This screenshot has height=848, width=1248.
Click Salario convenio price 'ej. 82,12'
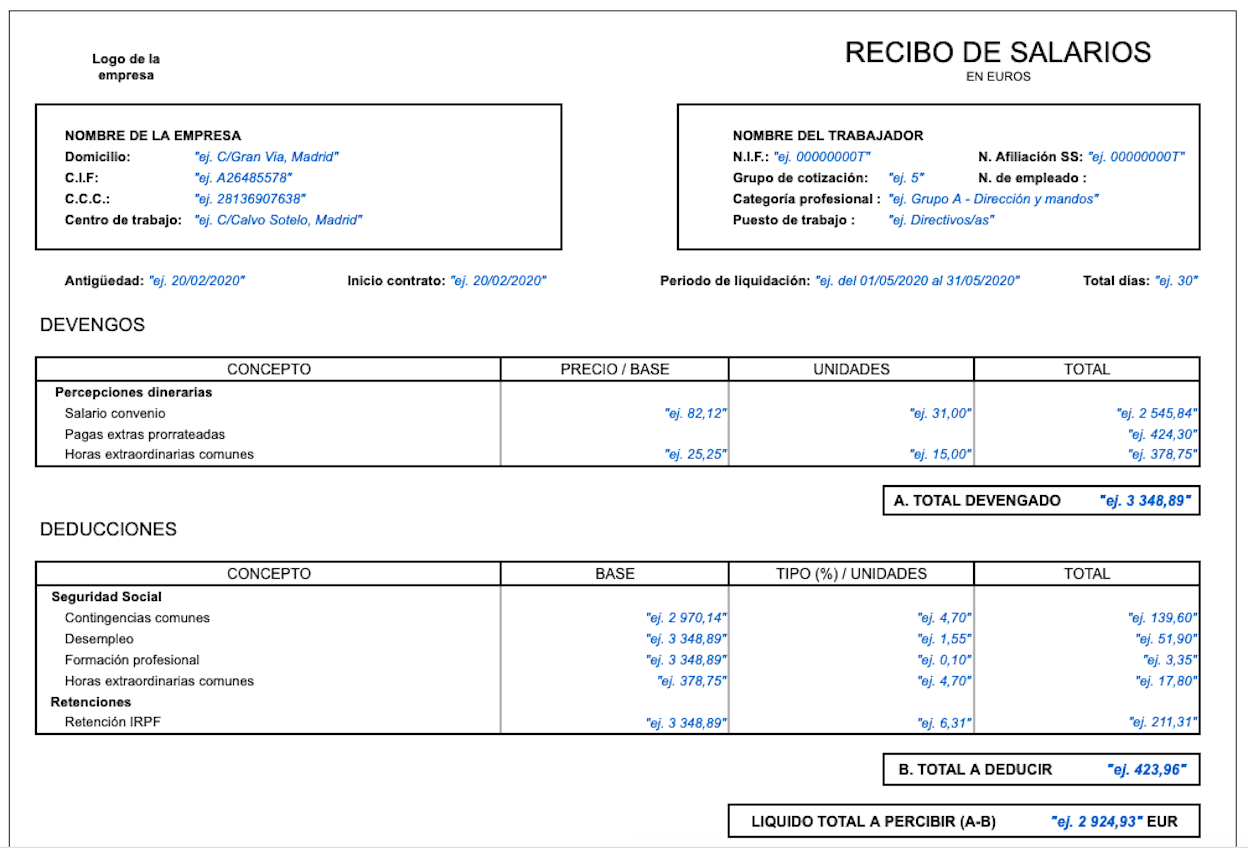(x=696, y=413)
